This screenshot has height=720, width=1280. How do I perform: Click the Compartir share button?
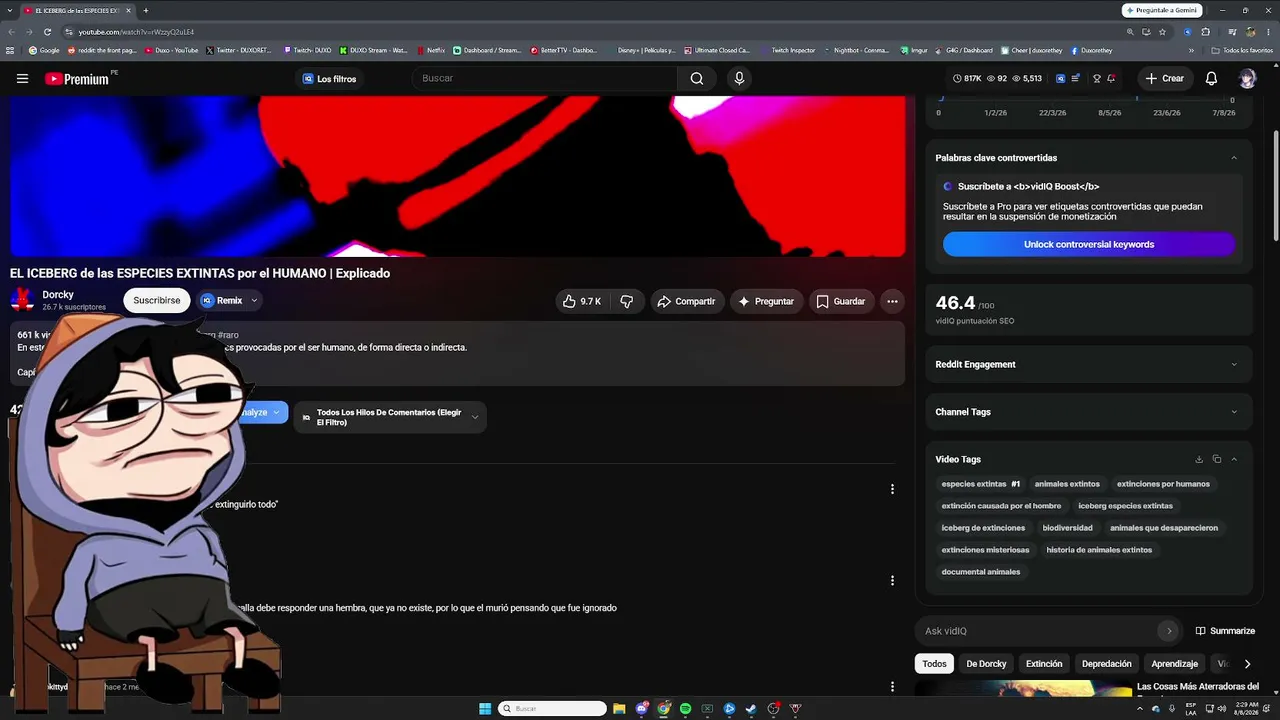coord(687,301)
